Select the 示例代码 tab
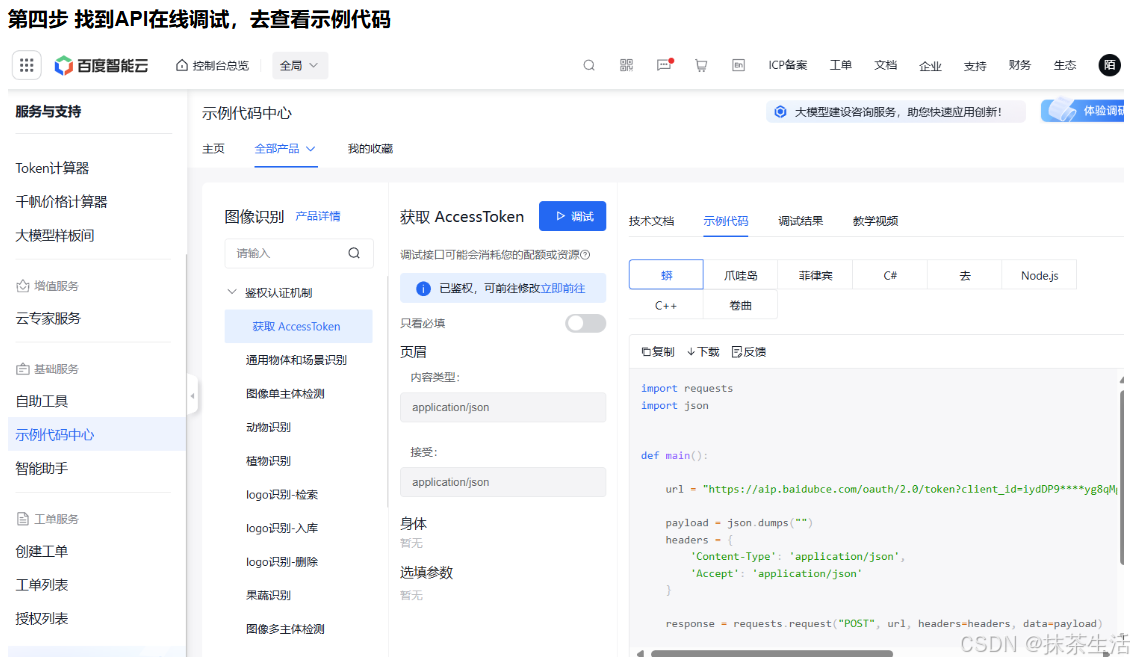This screenshot has width=1134, height=664. [725, 221]
